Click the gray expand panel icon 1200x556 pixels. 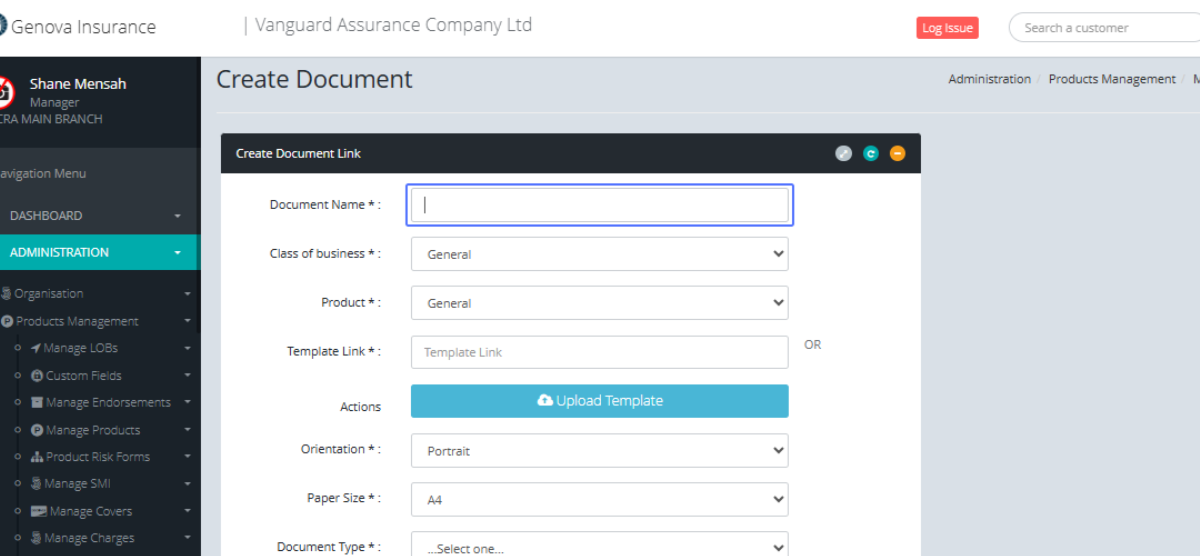[844, 153]
